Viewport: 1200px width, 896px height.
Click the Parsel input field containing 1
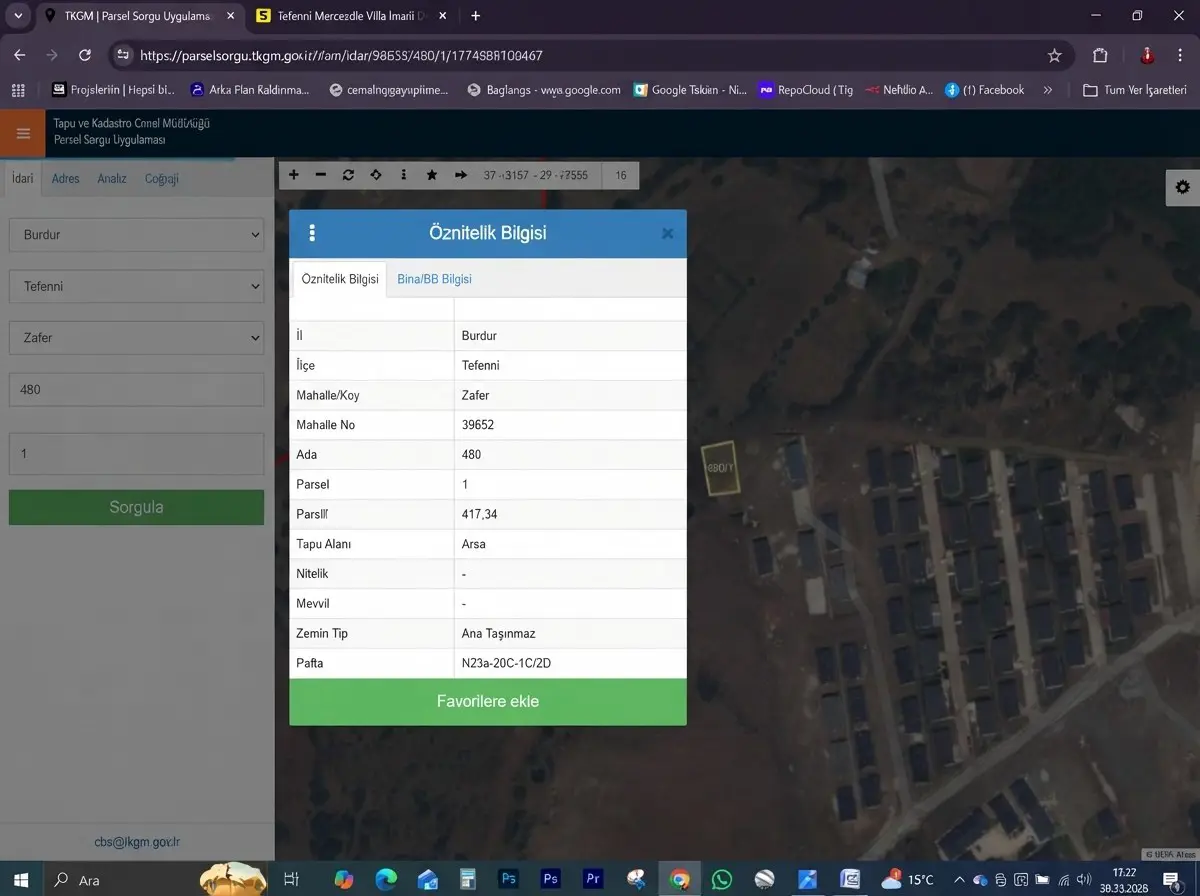pos(136,454)
